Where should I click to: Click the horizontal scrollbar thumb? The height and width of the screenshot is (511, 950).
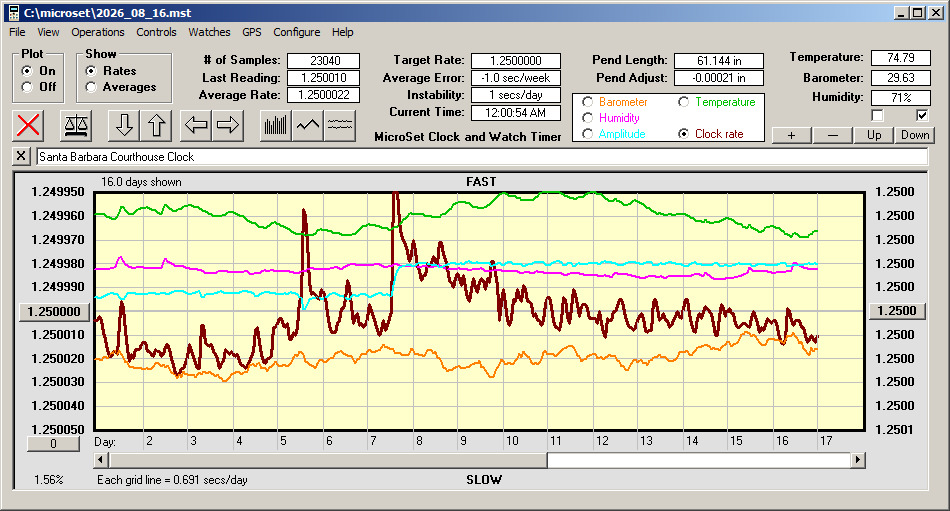[328, 460]
